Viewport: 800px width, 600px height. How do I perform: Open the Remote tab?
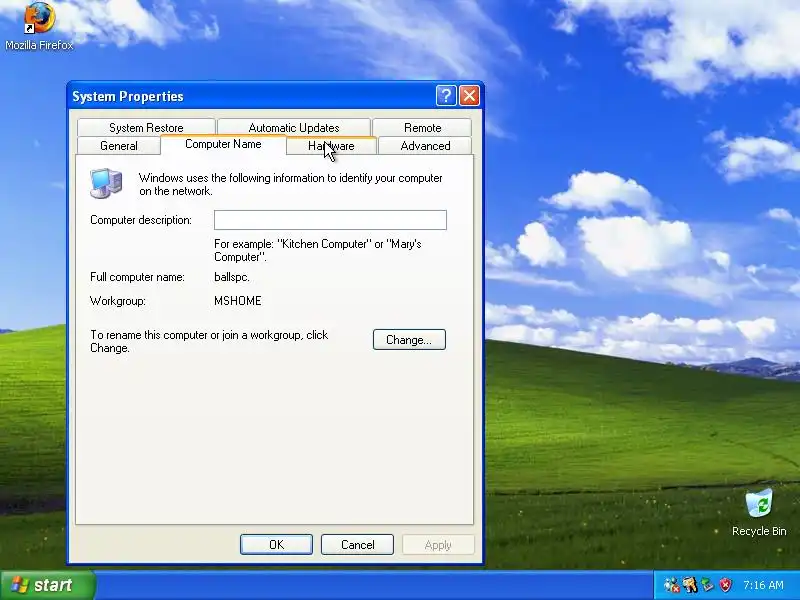(x=422, y=127)
